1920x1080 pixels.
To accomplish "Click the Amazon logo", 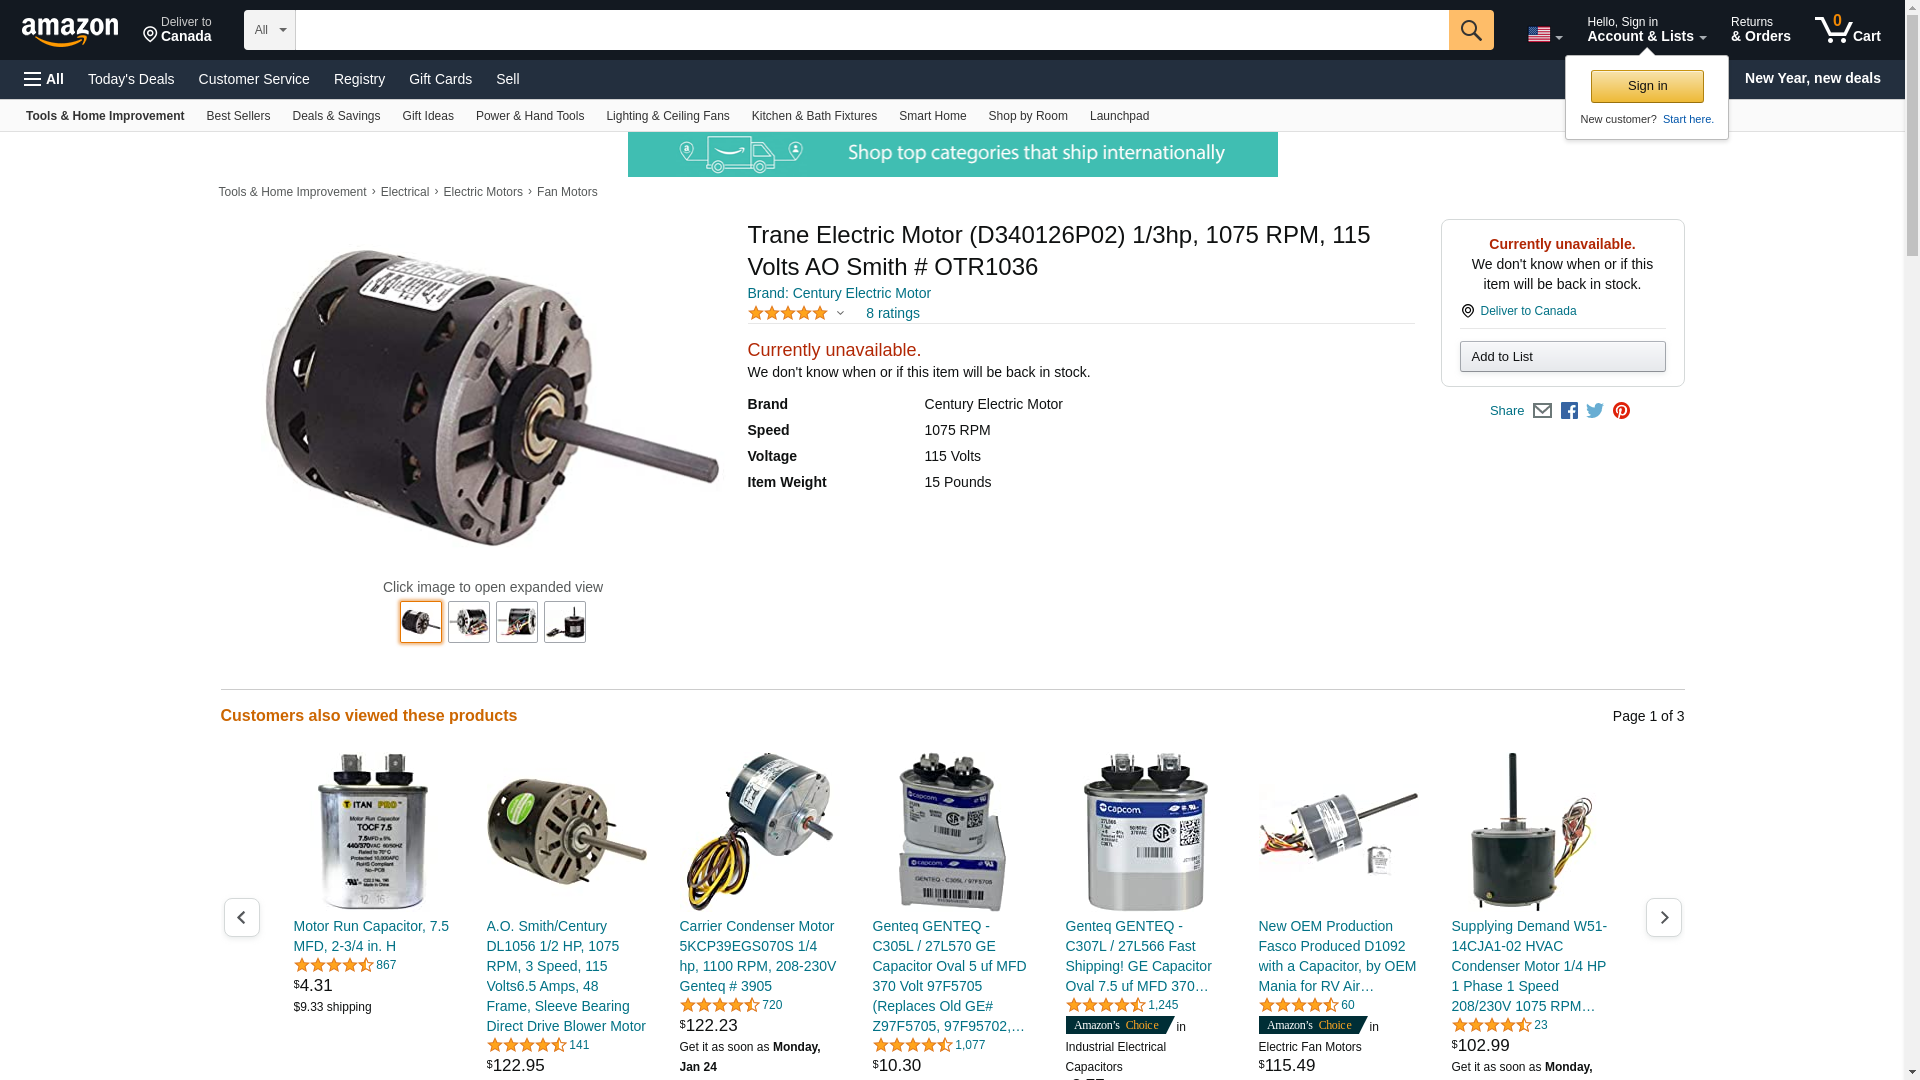I will pos(70,31).
